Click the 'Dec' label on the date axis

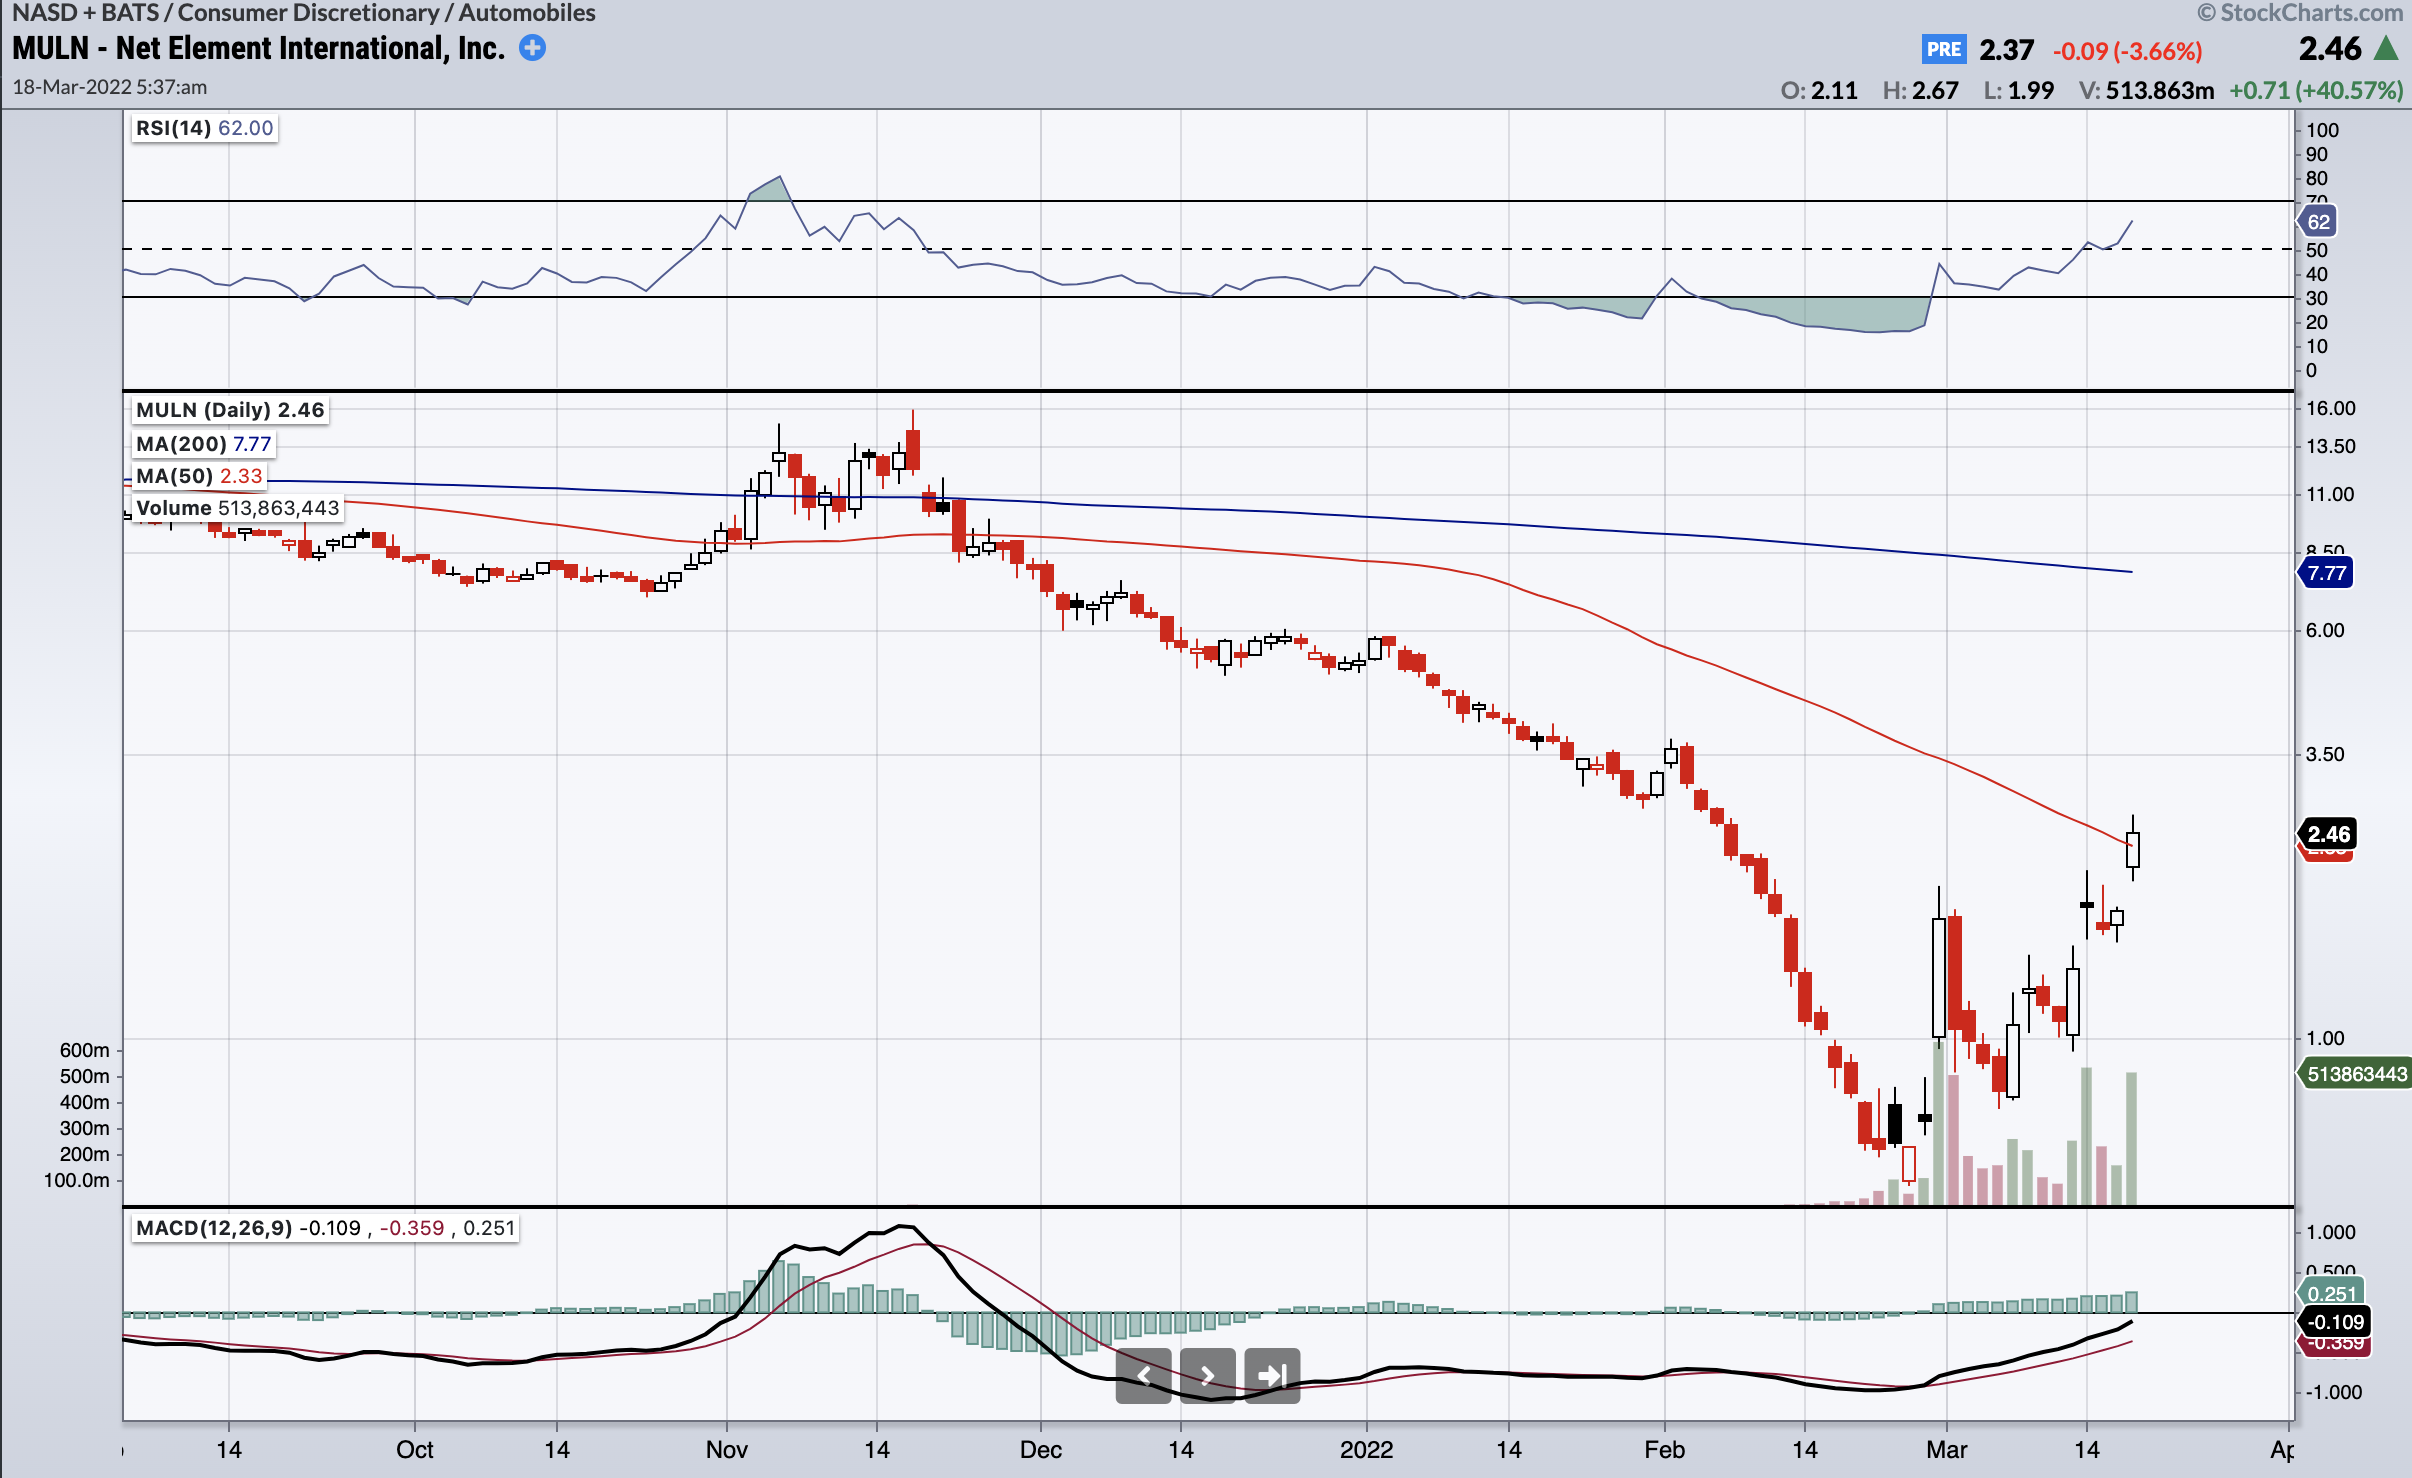(x=1041, y=1450)
